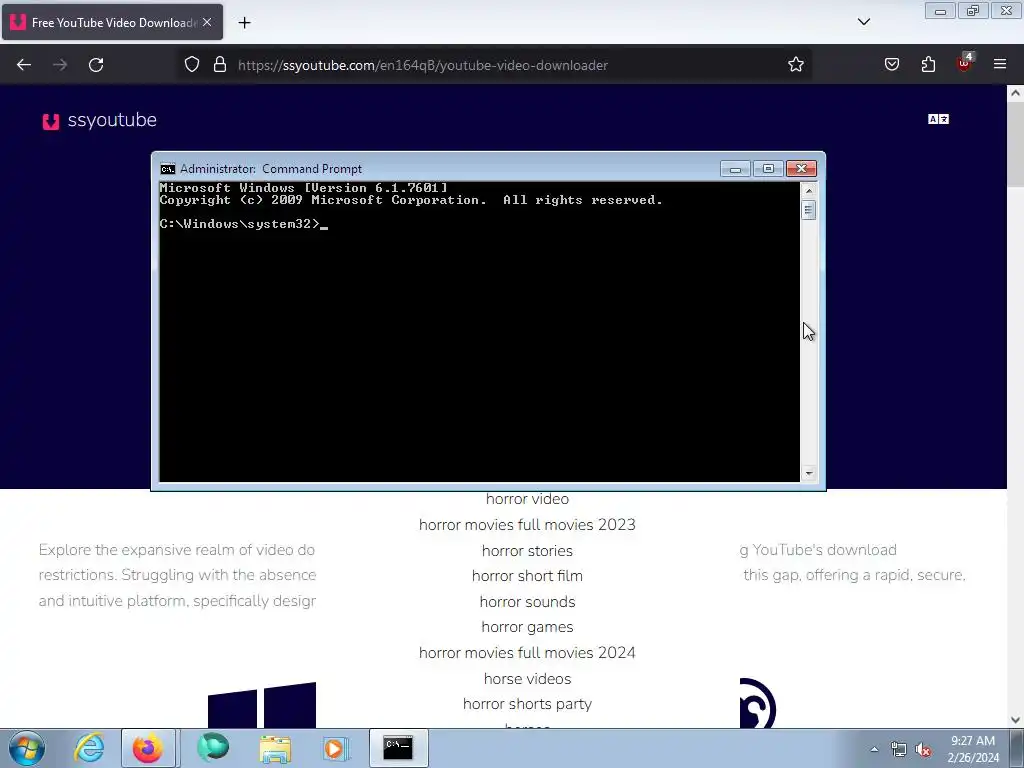Open Command Prompt title bar system icon

pyautogui.click(x=168, y=169)
